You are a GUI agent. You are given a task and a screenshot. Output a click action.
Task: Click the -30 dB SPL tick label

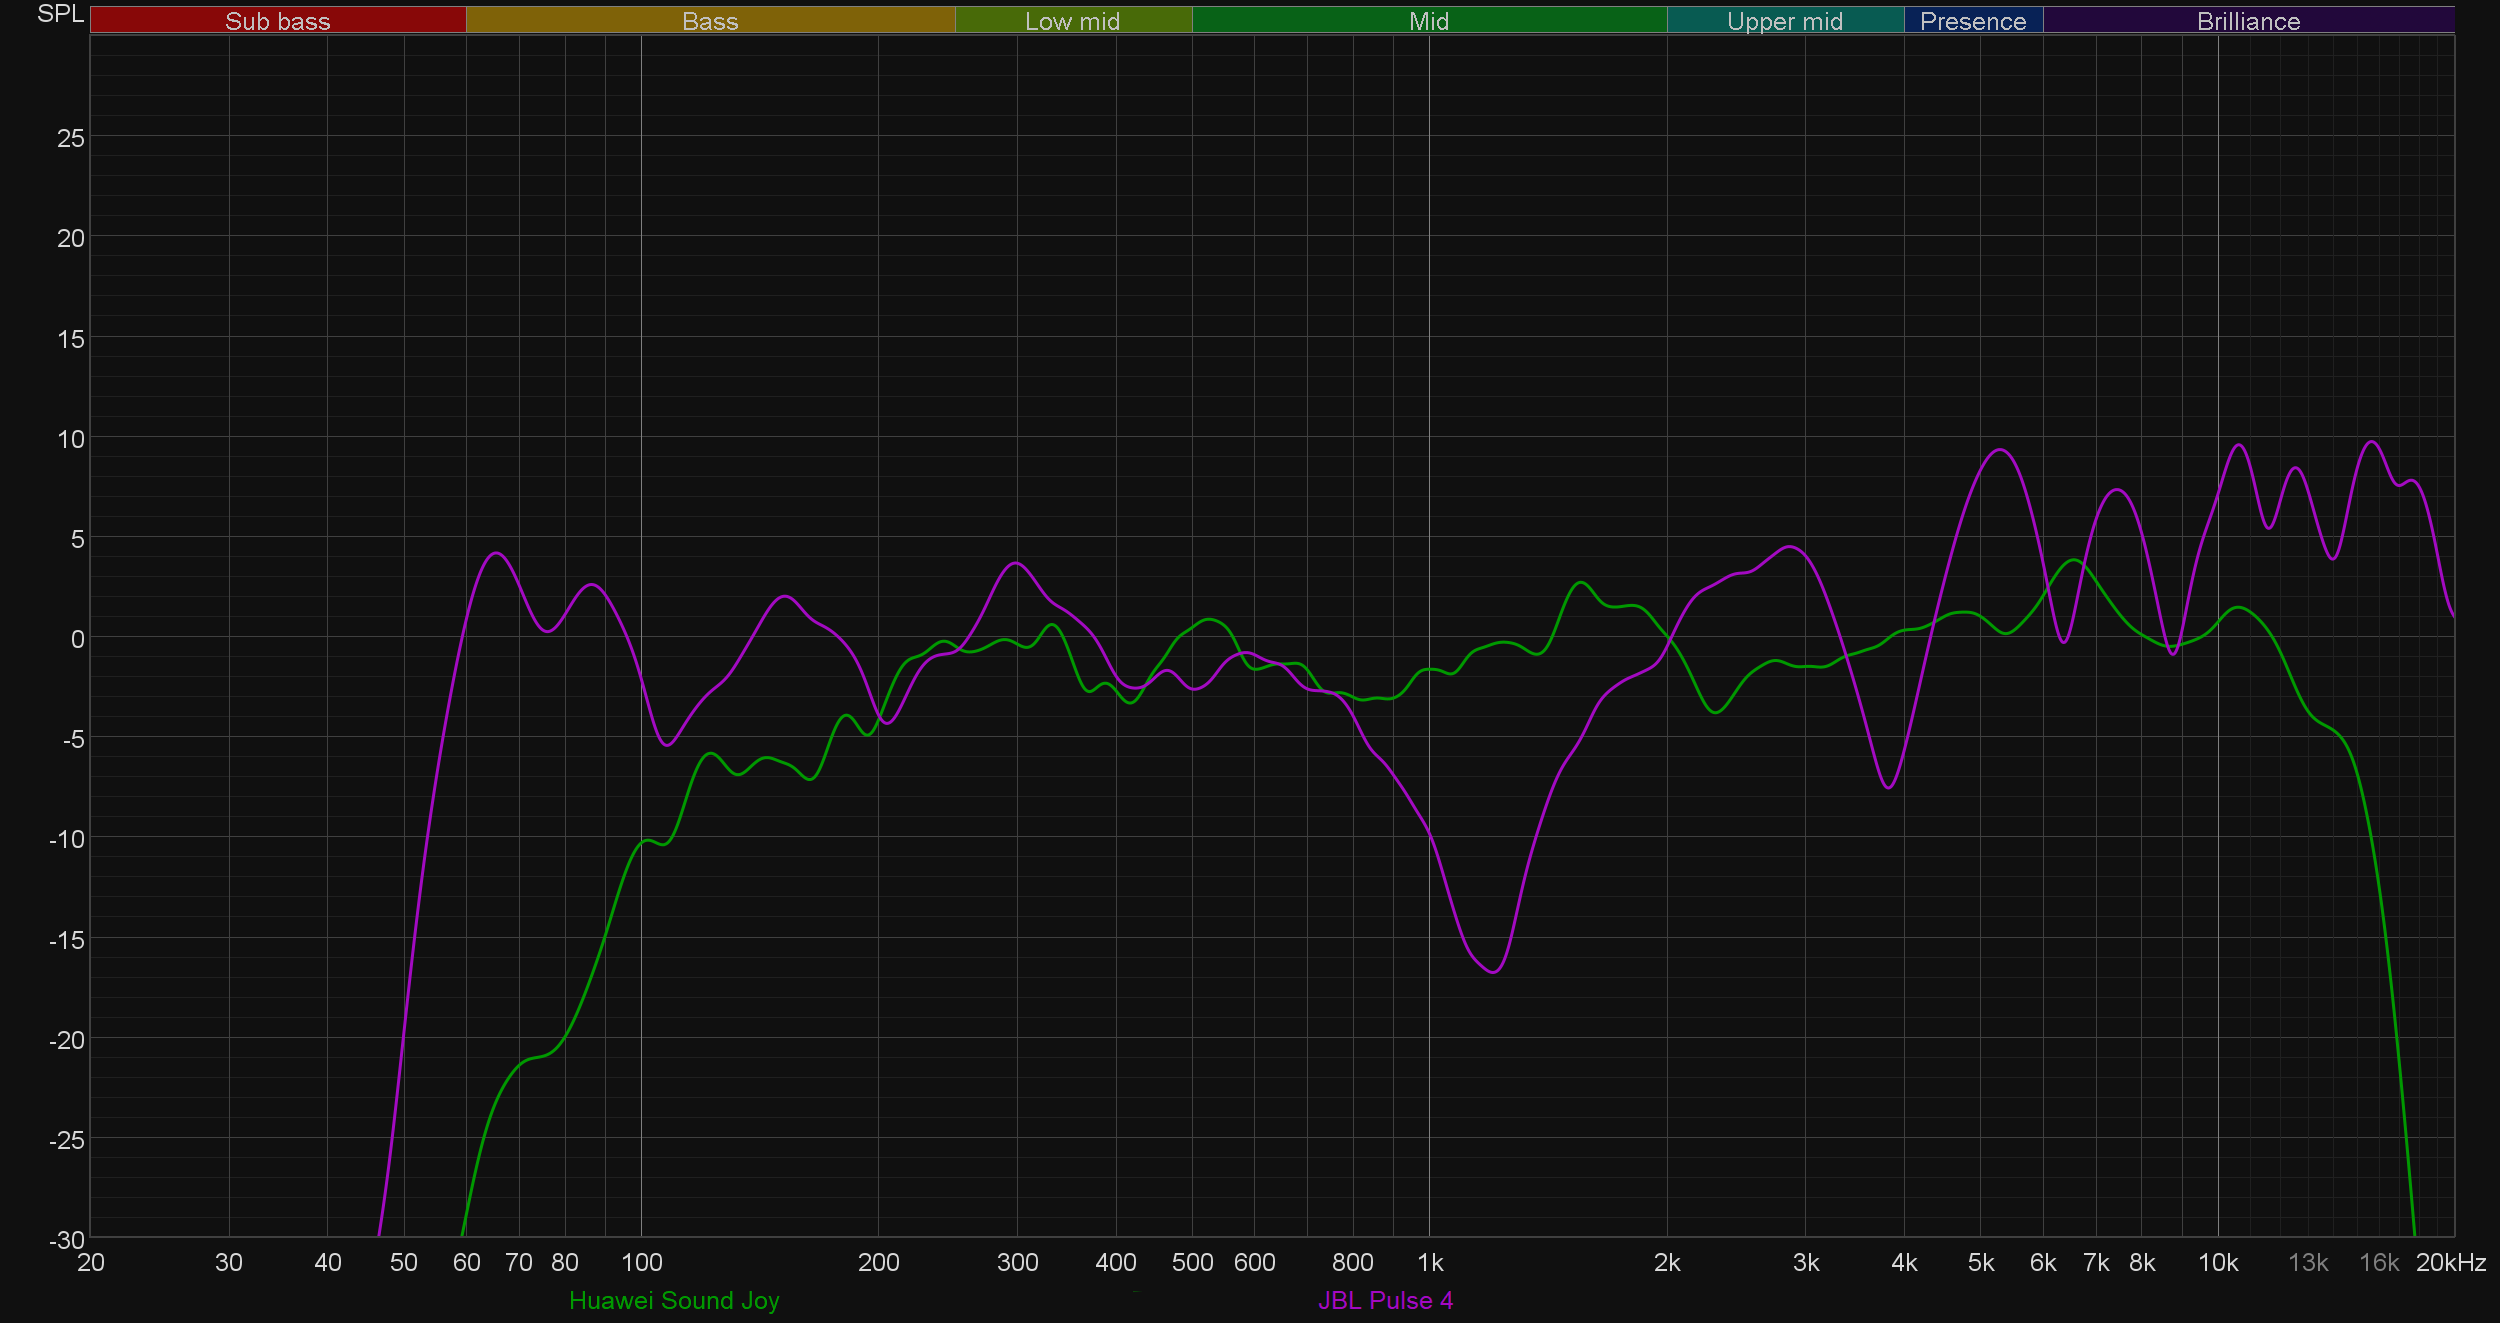67,1240
